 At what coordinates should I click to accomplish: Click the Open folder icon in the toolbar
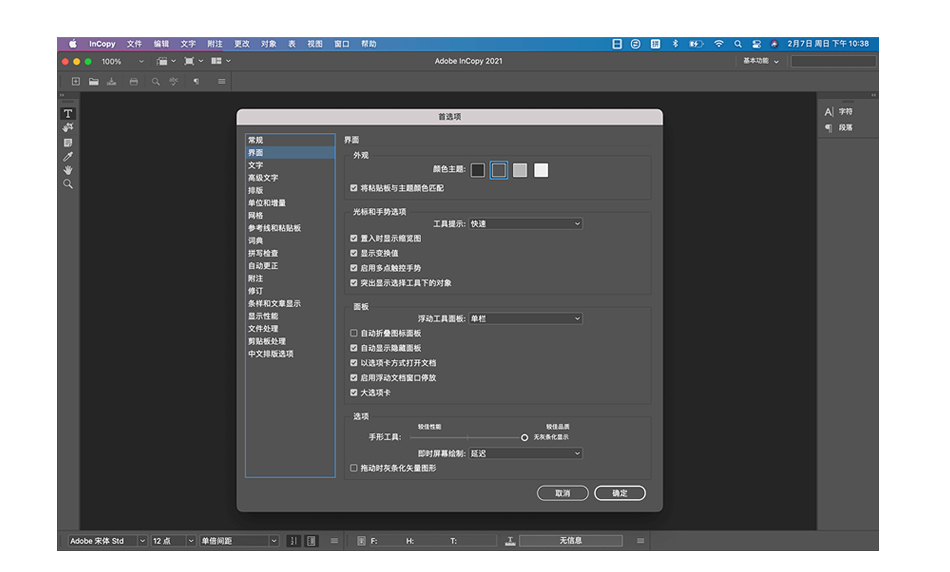(93, 81)
